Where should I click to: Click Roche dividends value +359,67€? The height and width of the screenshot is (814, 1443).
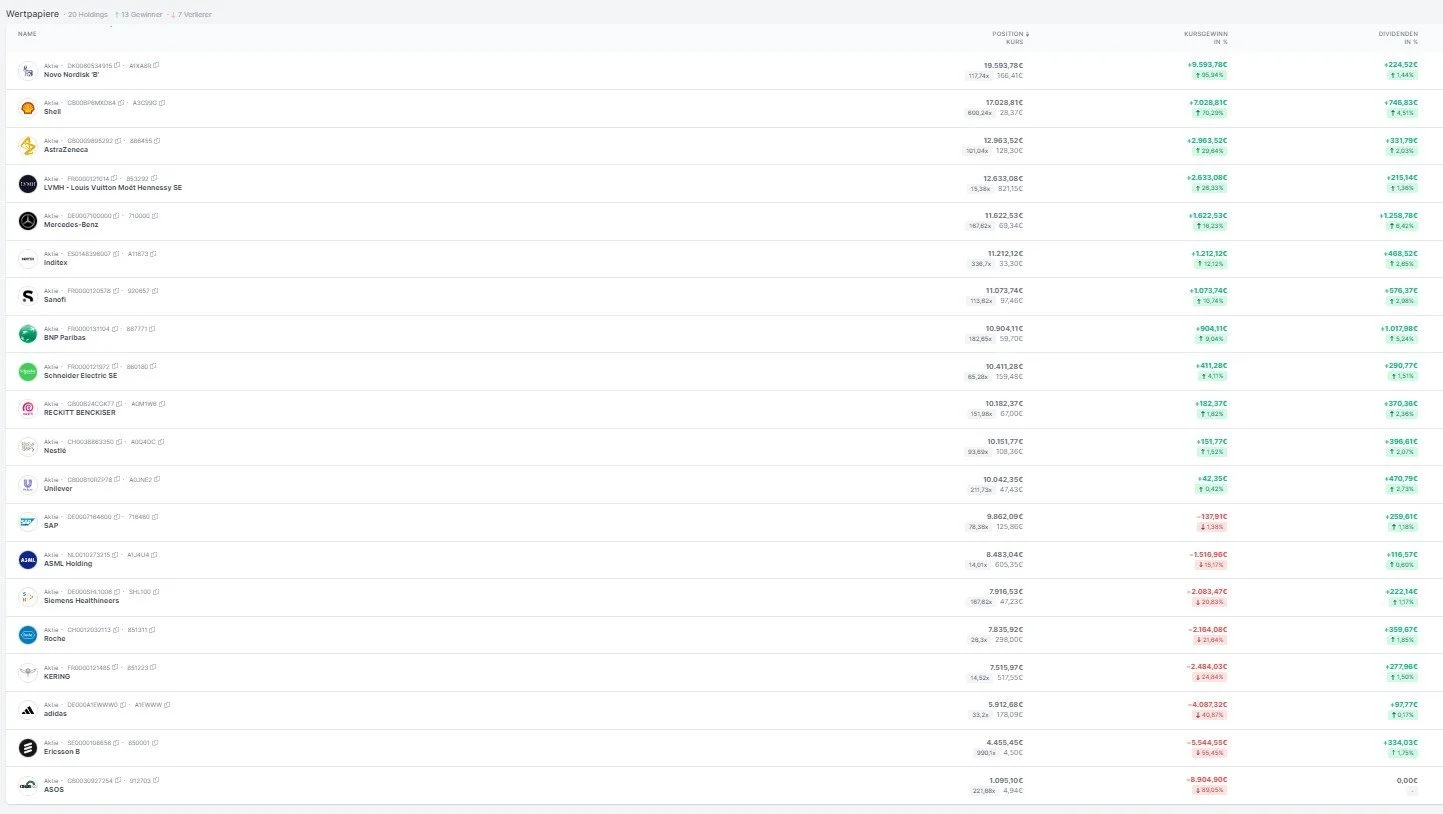tap(1400, 629)
